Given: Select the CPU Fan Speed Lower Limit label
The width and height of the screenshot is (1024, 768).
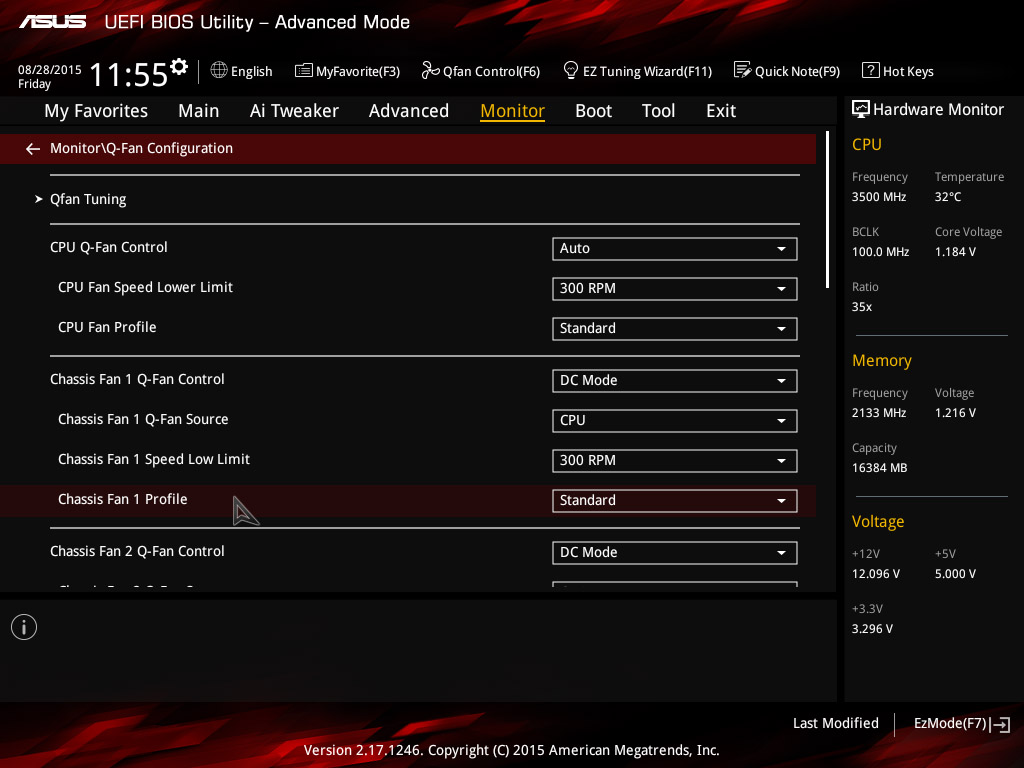Looking at the screenshot, I should click(145, 287).
